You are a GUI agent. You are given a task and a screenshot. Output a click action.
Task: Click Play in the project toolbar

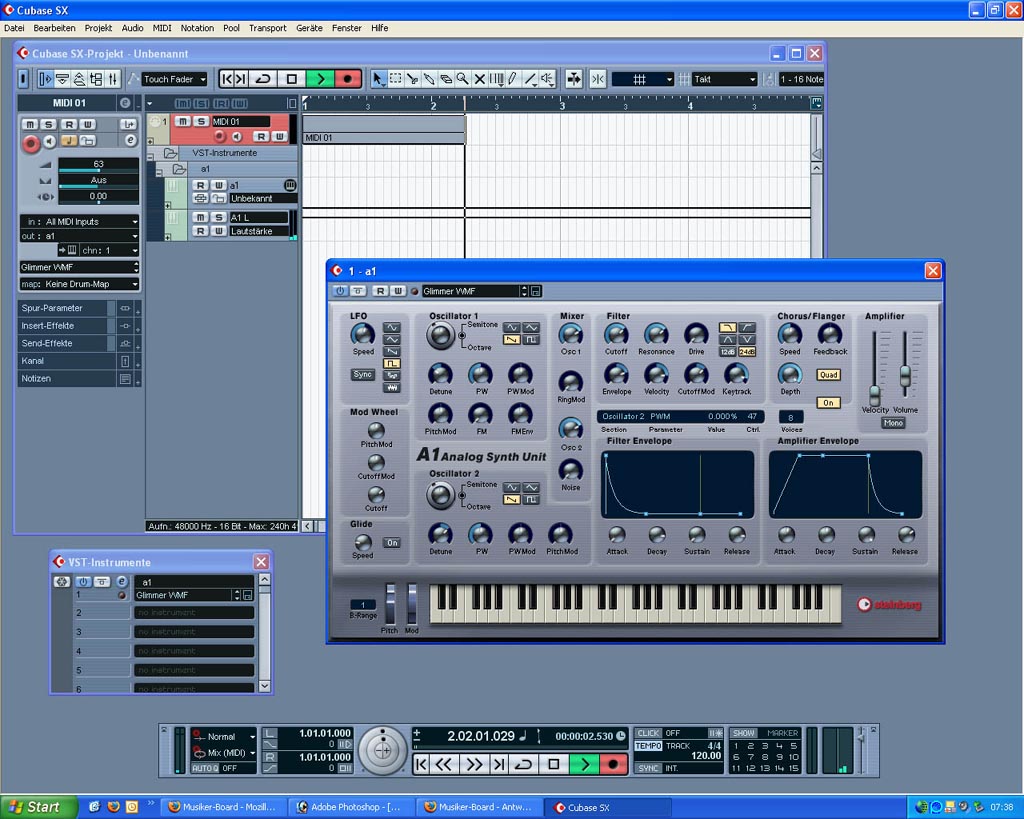(x=321, y=79)
